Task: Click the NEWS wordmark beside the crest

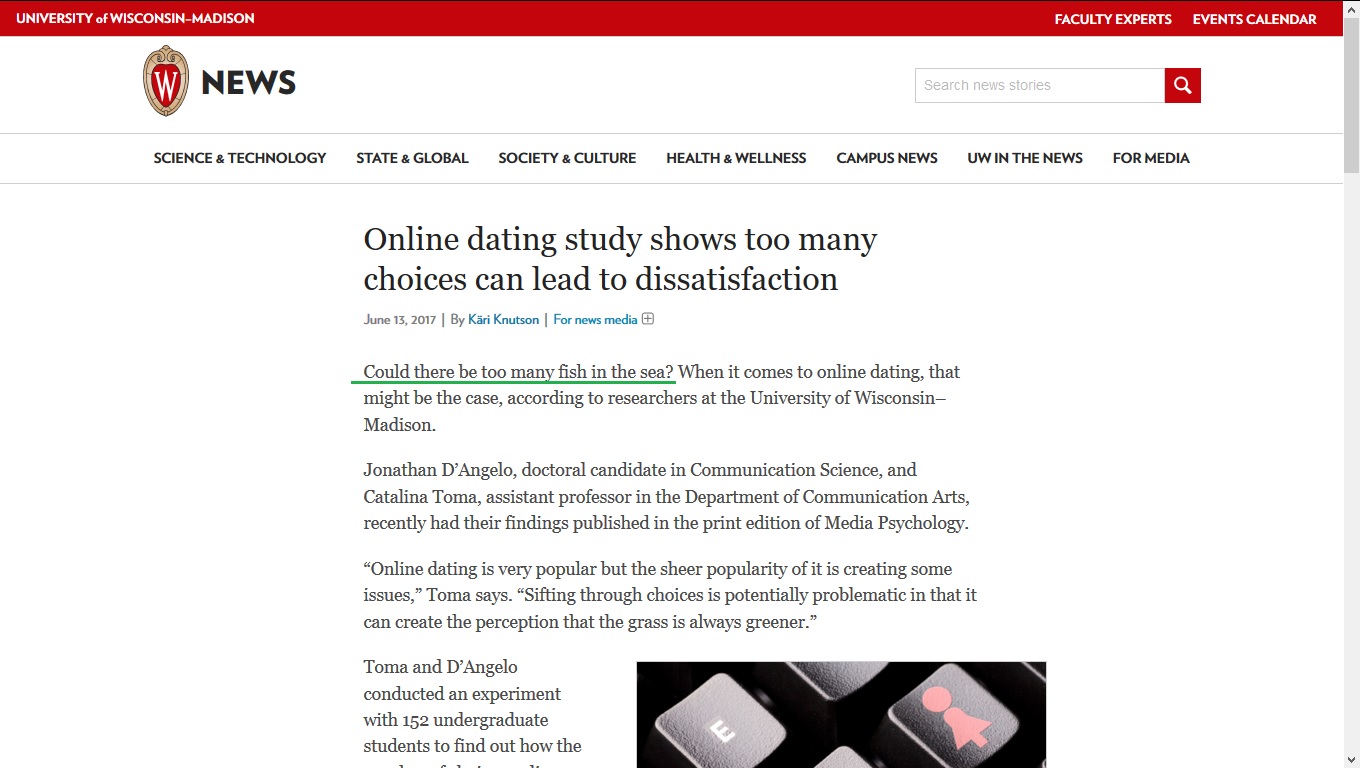Action: 249,83
